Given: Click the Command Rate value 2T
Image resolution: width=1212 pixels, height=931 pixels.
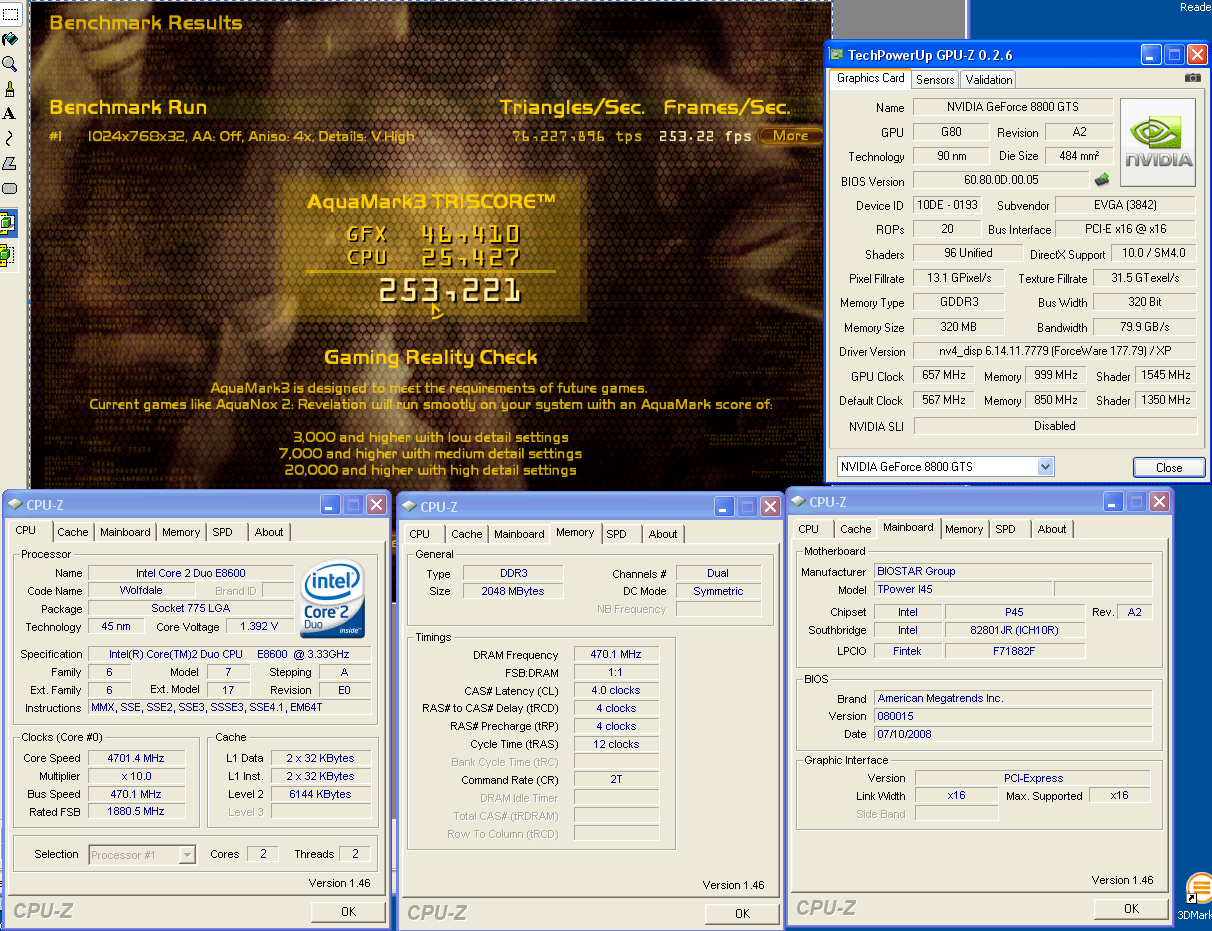Looking at the screenshot, I should [x=616, y=780].
